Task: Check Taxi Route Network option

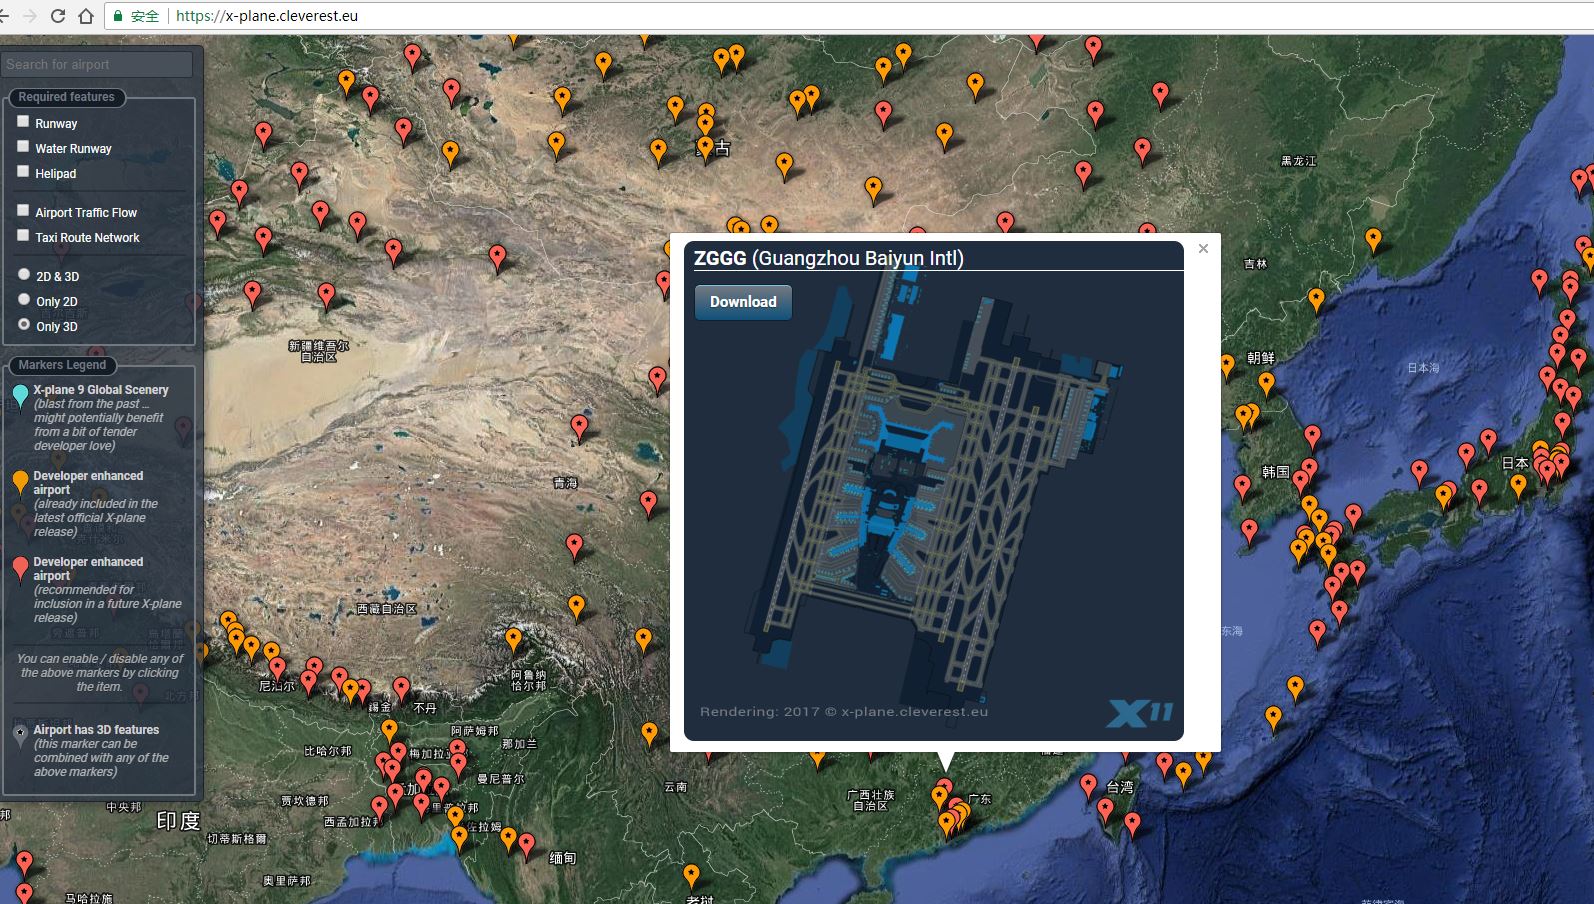Action: (x=23, y=235)
